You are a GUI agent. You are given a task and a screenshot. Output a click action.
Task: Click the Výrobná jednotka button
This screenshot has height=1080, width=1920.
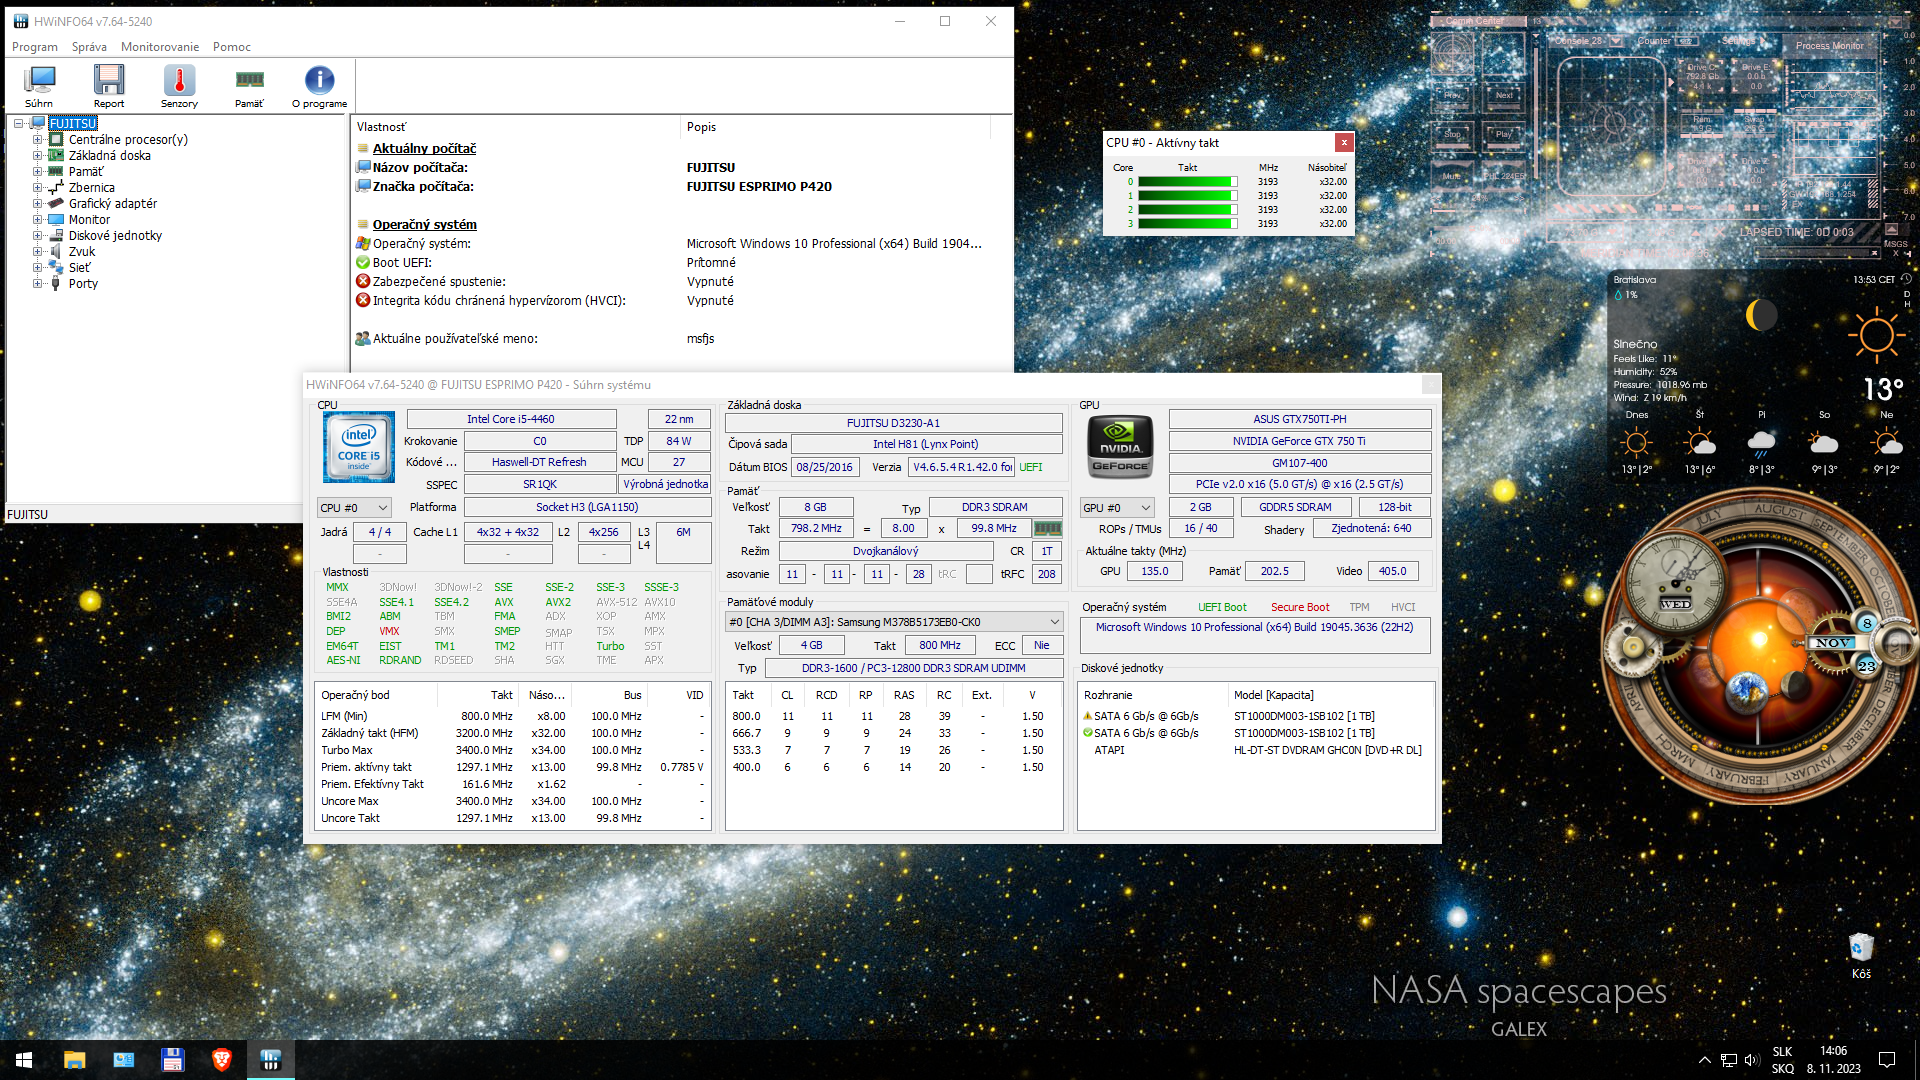click(665, 484)
